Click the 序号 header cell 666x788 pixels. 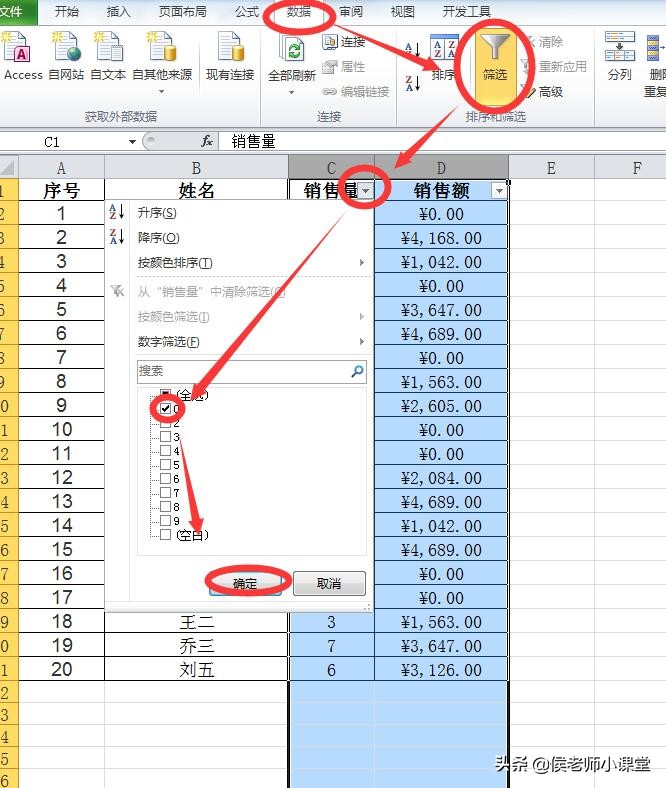61,190
